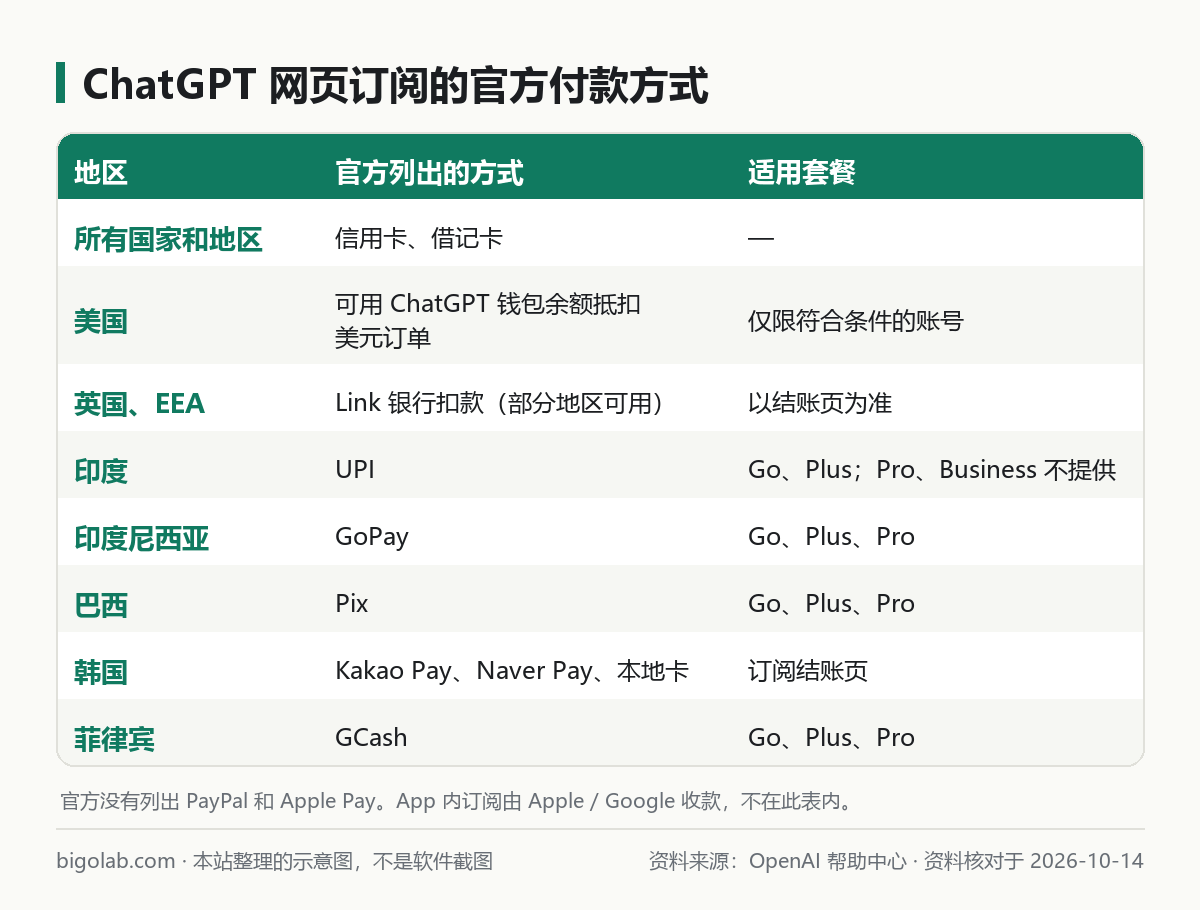Click the '仅限符合条件的账号' cell
This screenshot has width=1200, height=910.
[x=855, y=321]
